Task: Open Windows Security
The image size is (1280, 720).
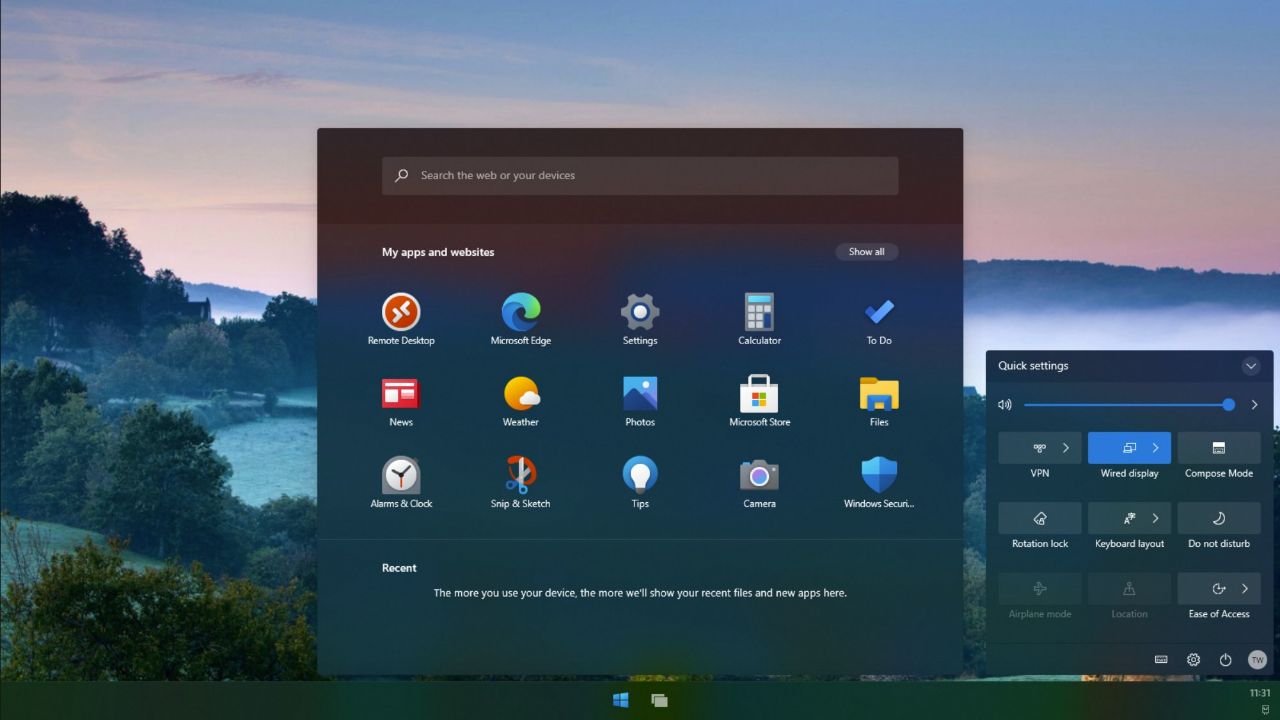Action: click(879, 483)
